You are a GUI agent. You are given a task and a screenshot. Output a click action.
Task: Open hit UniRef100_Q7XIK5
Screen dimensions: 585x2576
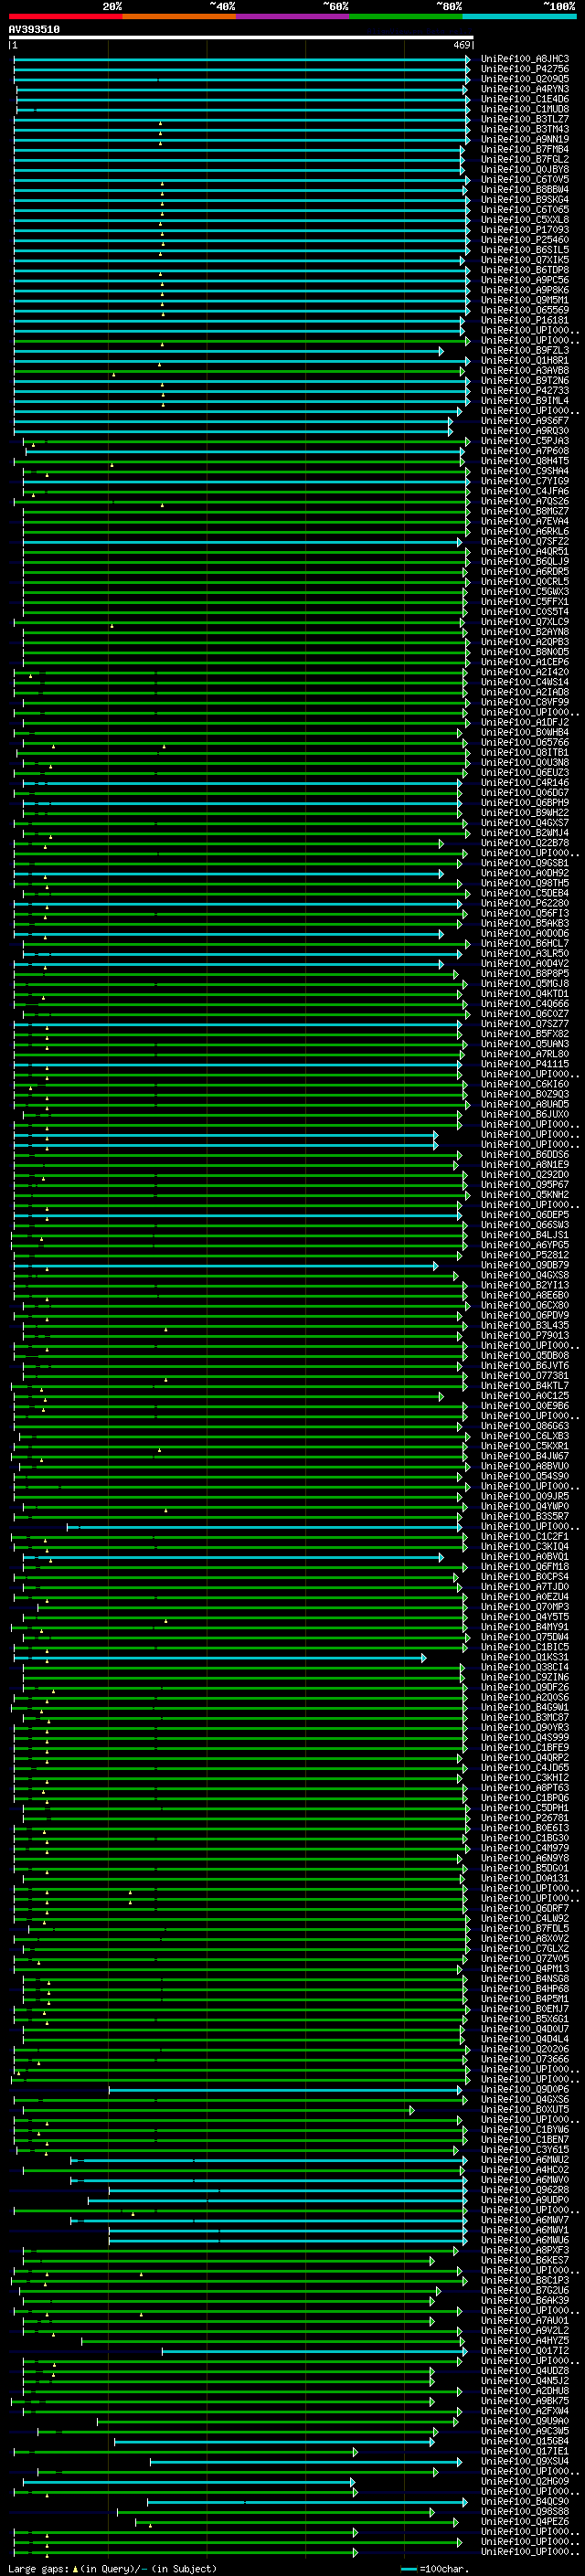[525, 260]
